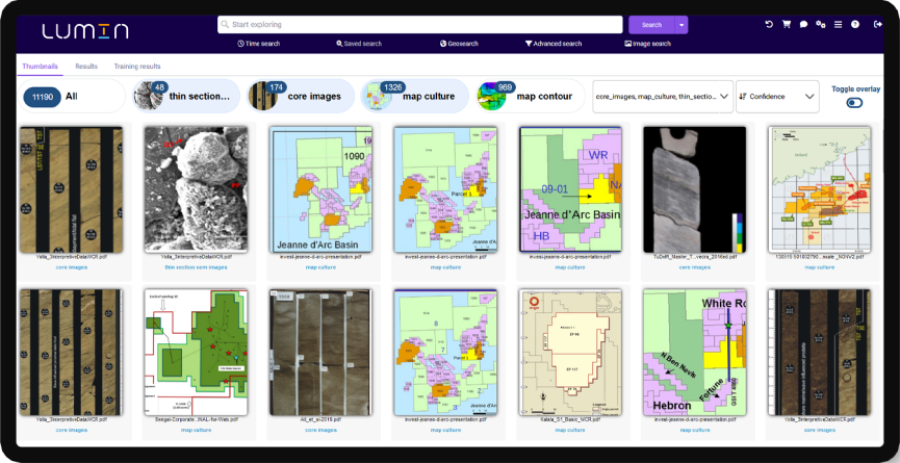
Task: Switch on the Toggle overlay switch
Action: pyautogui.click(x=855, y=103)
